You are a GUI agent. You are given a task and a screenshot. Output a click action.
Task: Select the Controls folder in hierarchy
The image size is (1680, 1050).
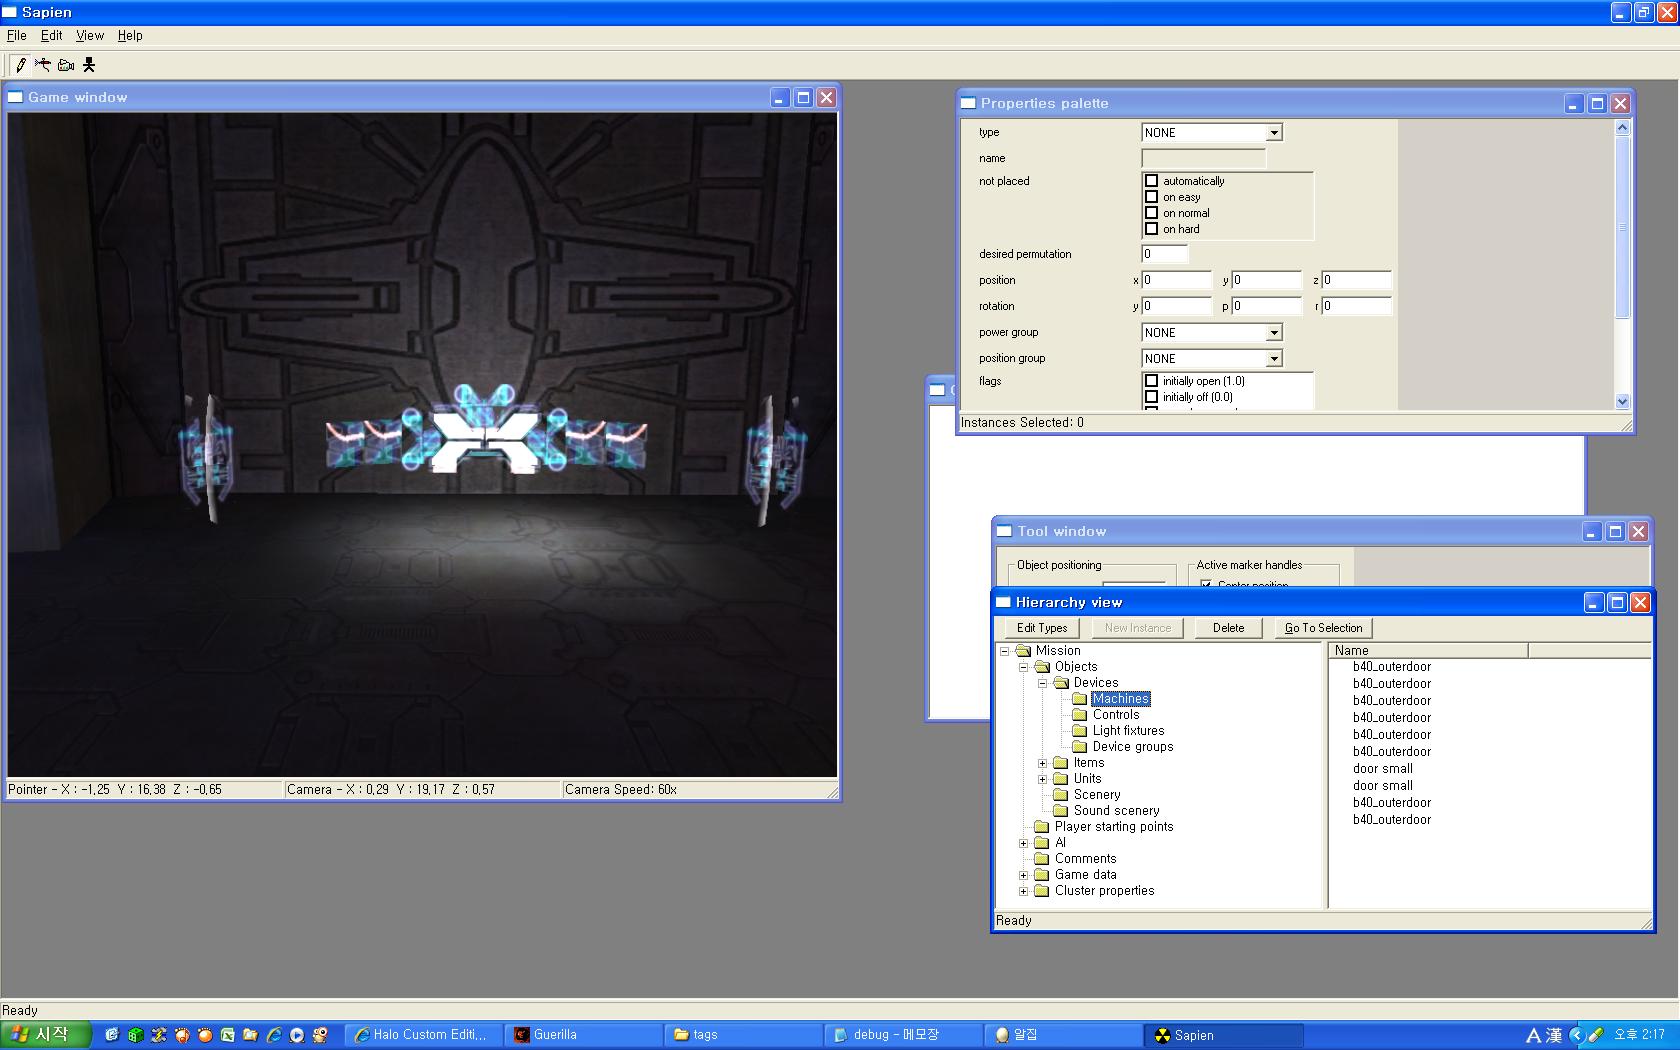click(1115, 715)
